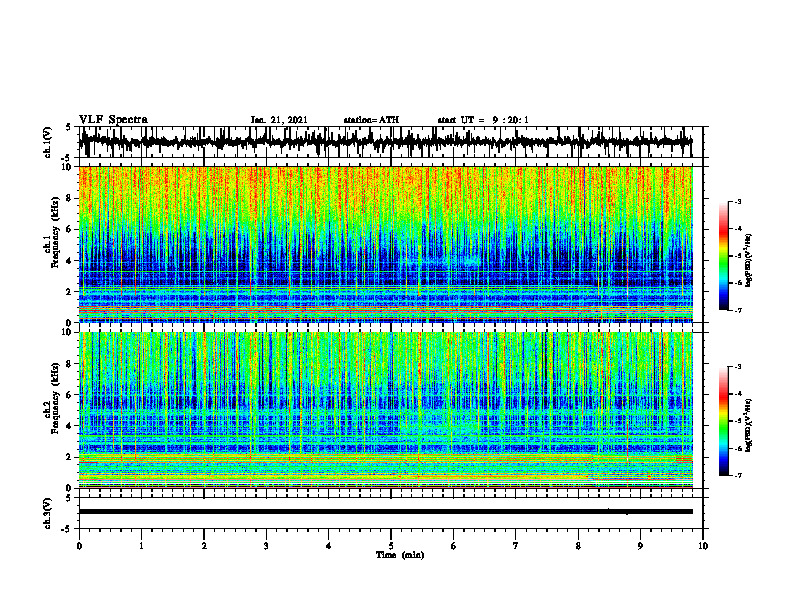This screenshot has height=612, width=792.
Task: Click the "ch.3(V)" axis label
Action: (47, 513)
